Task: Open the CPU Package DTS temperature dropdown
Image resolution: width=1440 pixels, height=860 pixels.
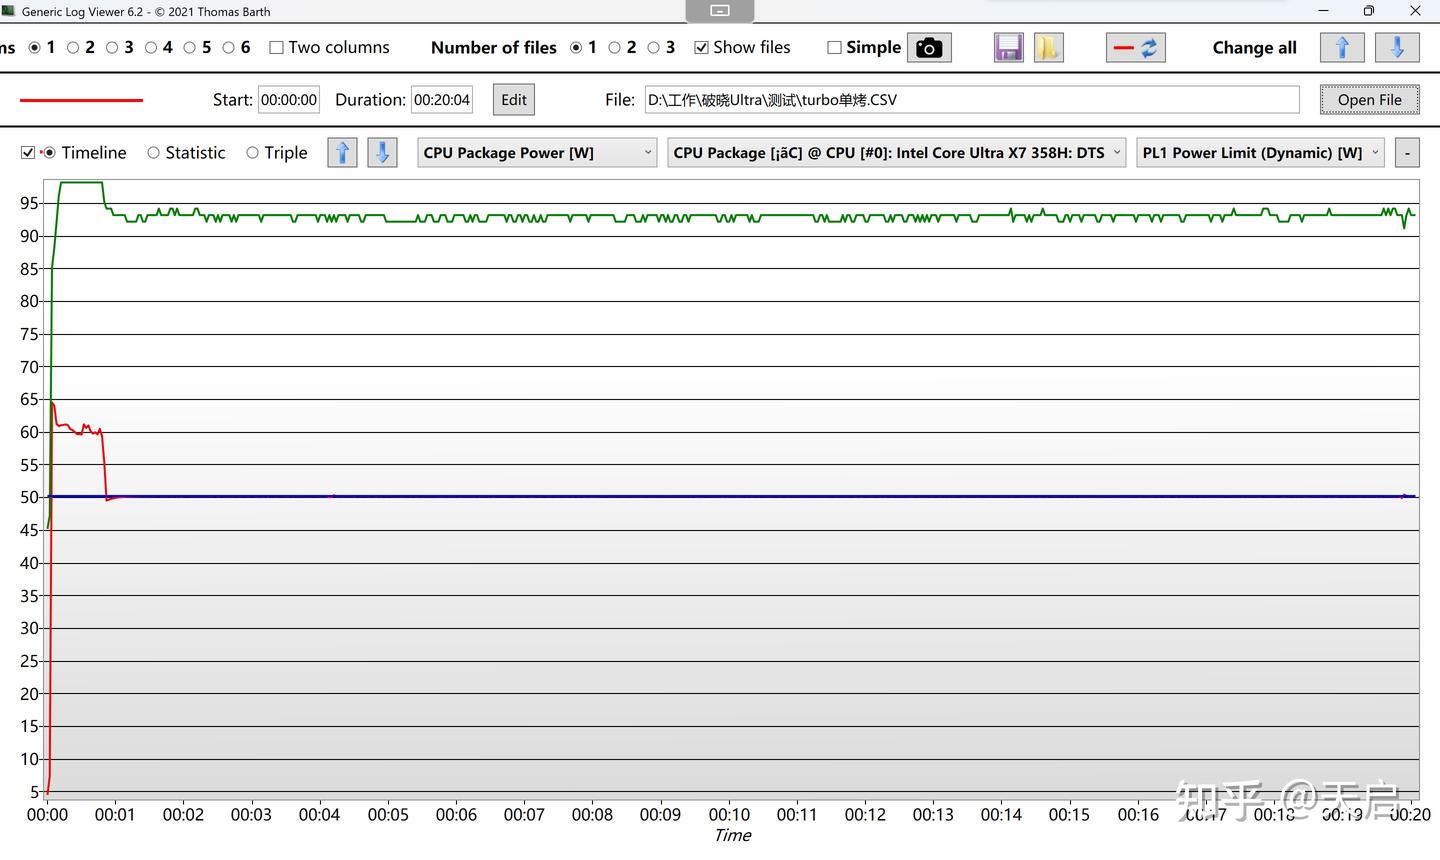Action: pyautogui.click(x=897, y=153)
